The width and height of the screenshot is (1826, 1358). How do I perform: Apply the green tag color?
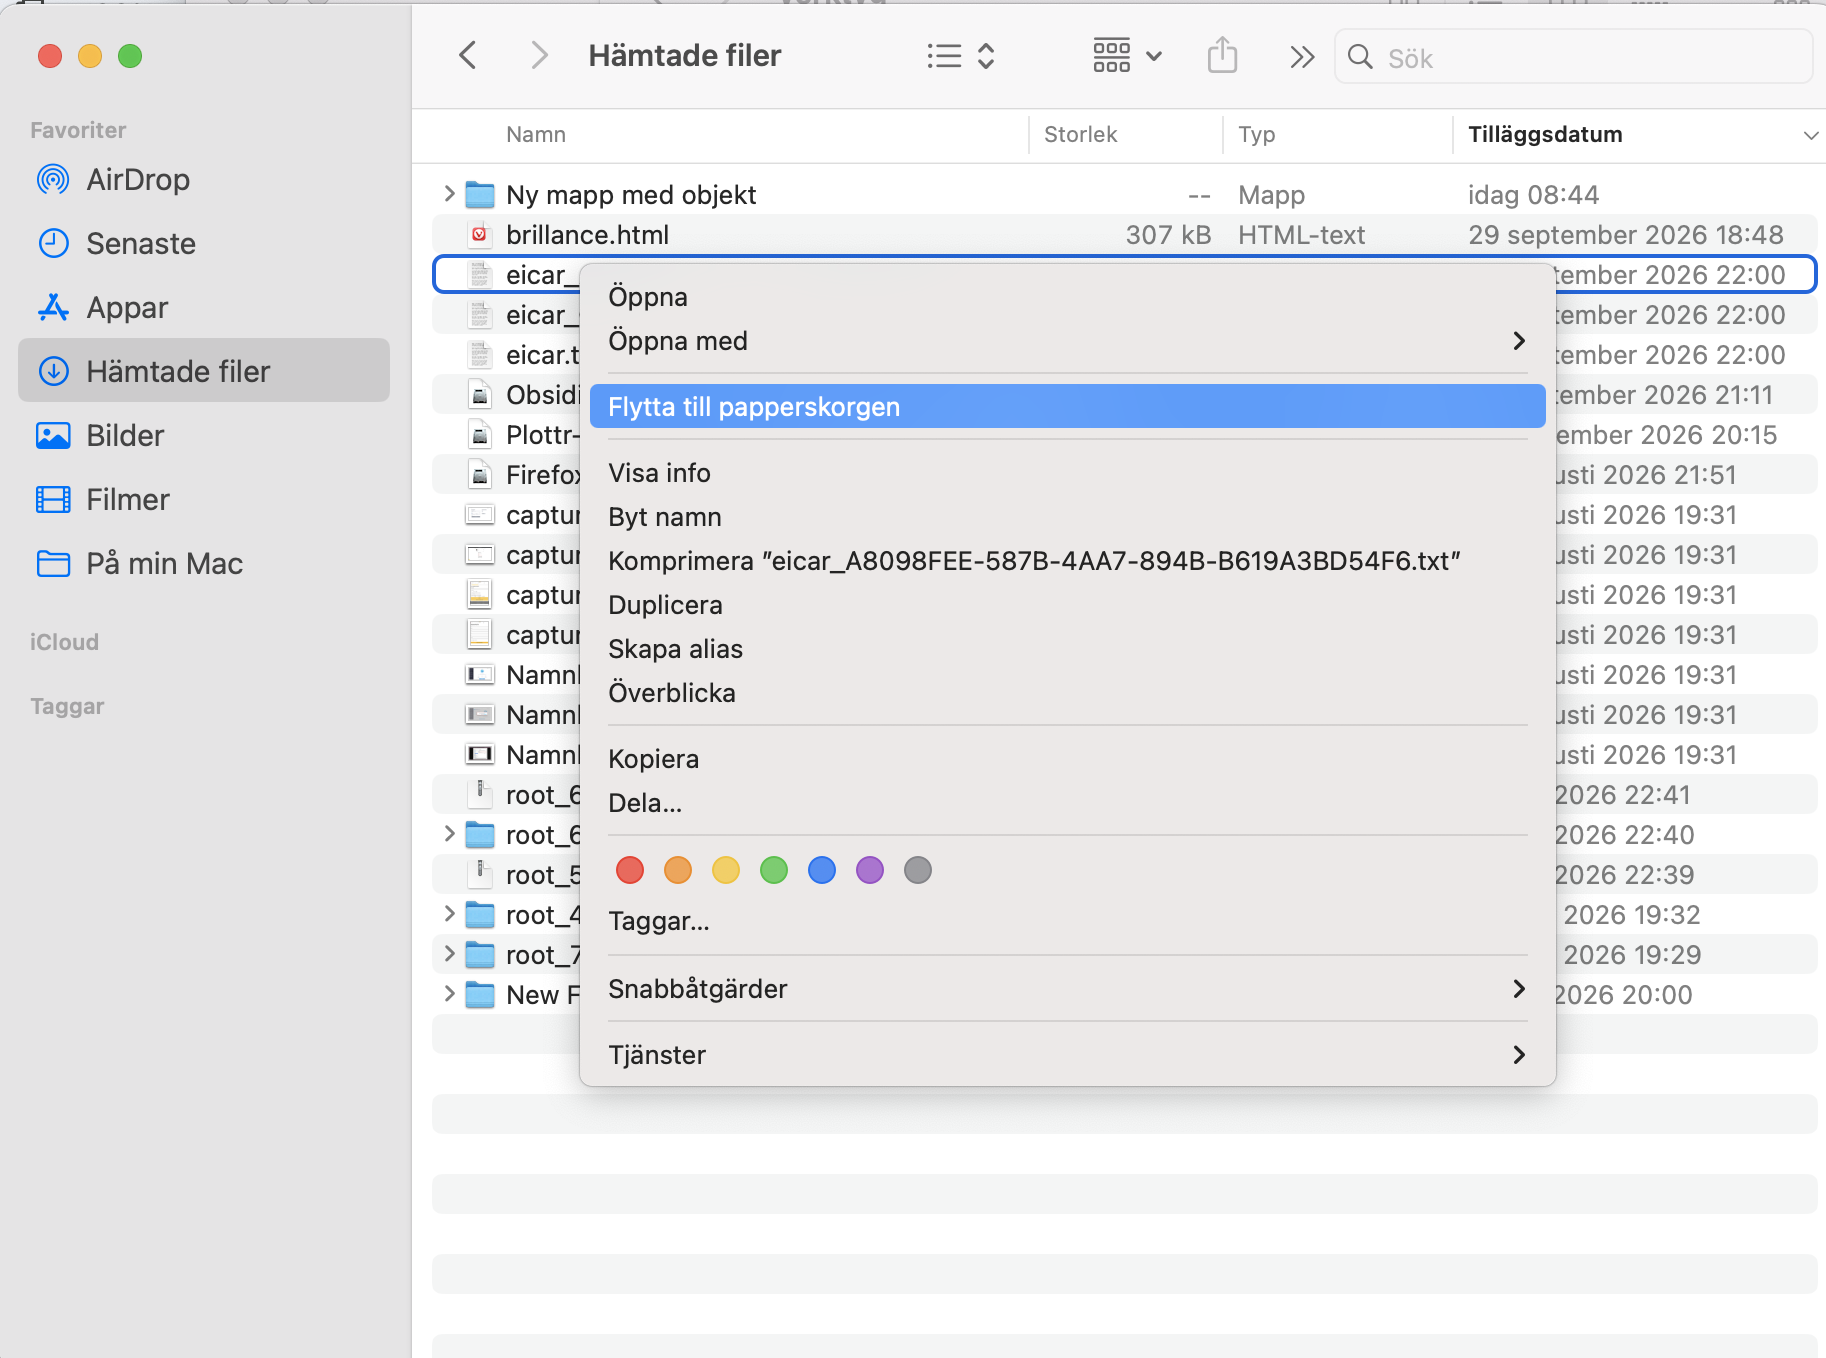point(774,870)
